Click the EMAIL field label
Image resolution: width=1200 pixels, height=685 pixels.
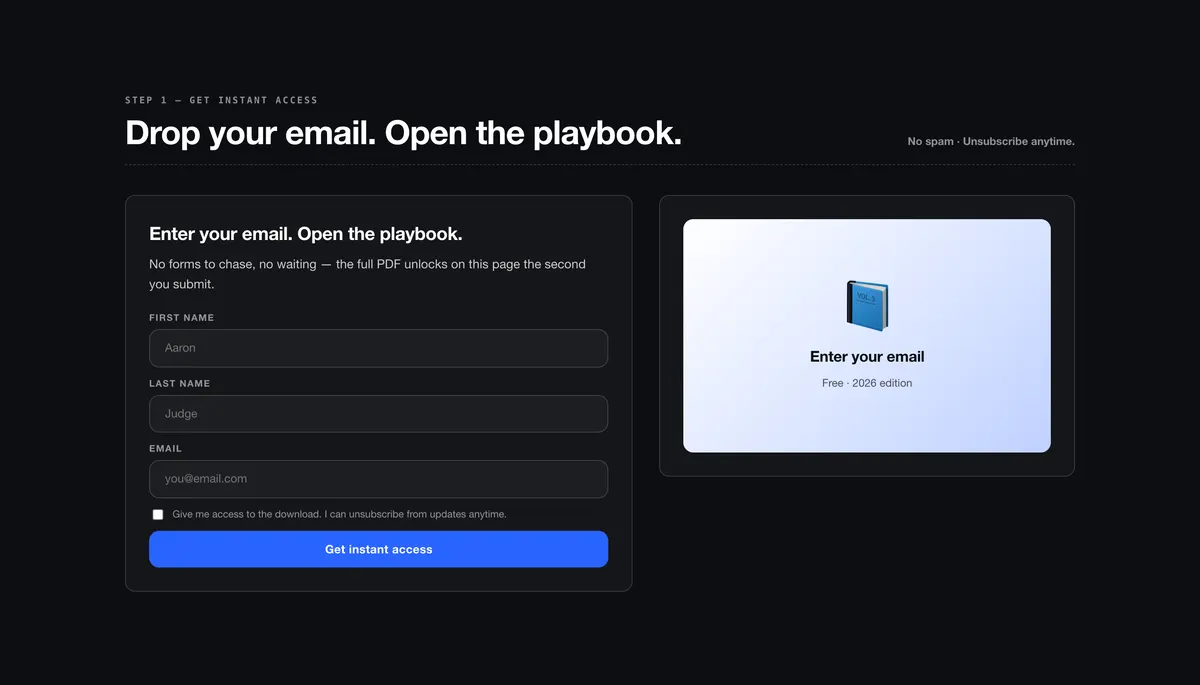click(166, 448)
